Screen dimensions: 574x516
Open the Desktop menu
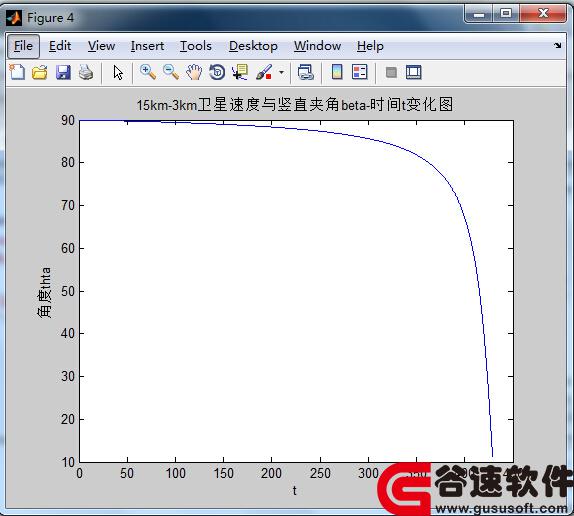coord(253,46)
